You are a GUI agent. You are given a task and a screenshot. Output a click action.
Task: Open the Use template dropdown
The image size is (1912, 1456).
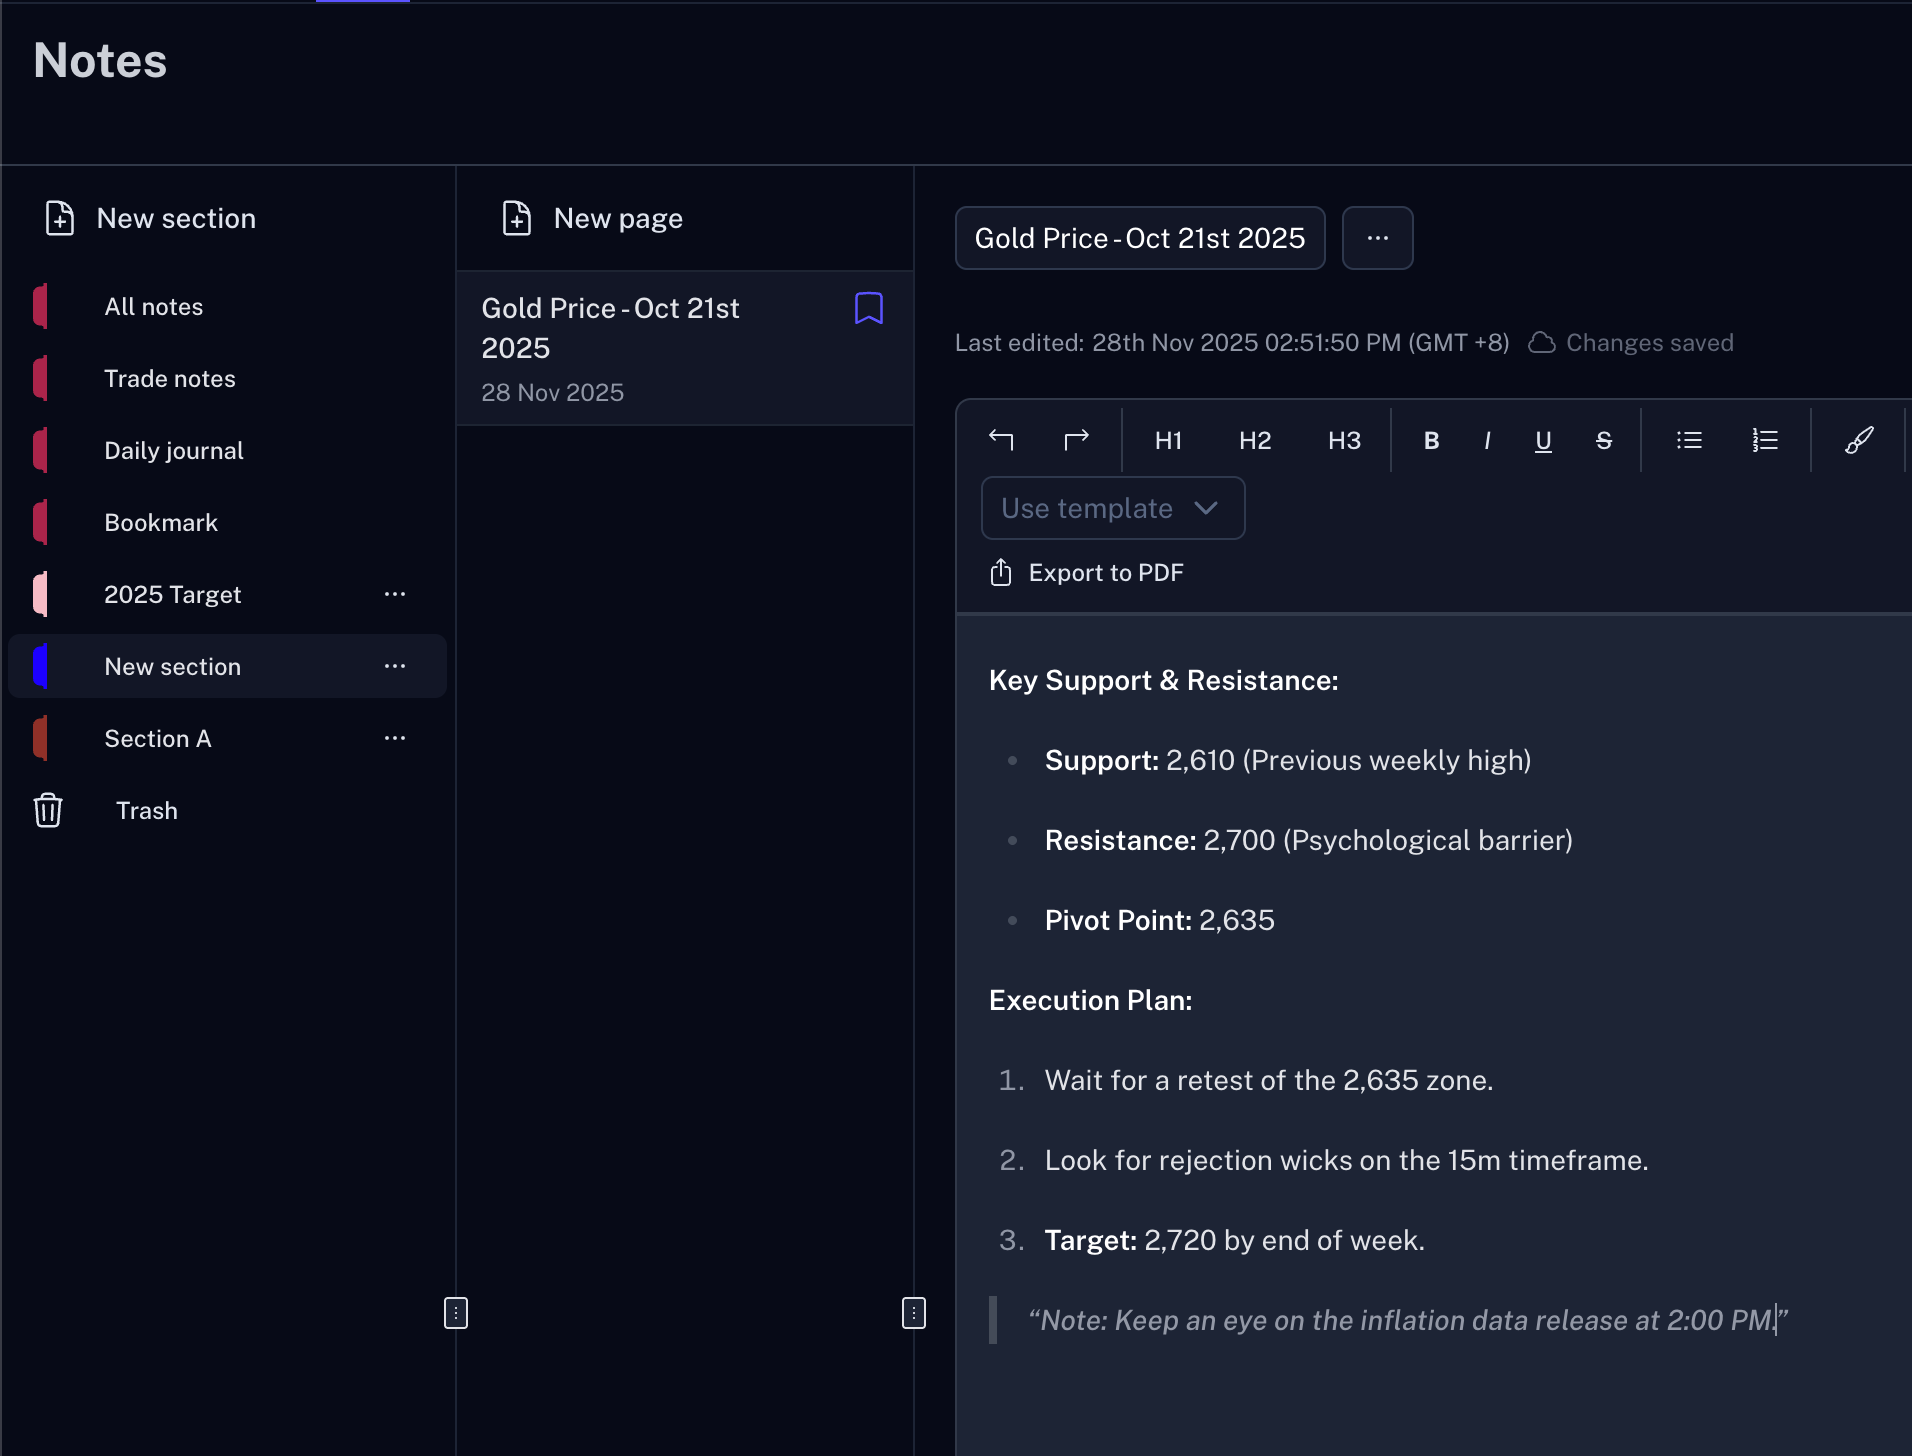1112,508
